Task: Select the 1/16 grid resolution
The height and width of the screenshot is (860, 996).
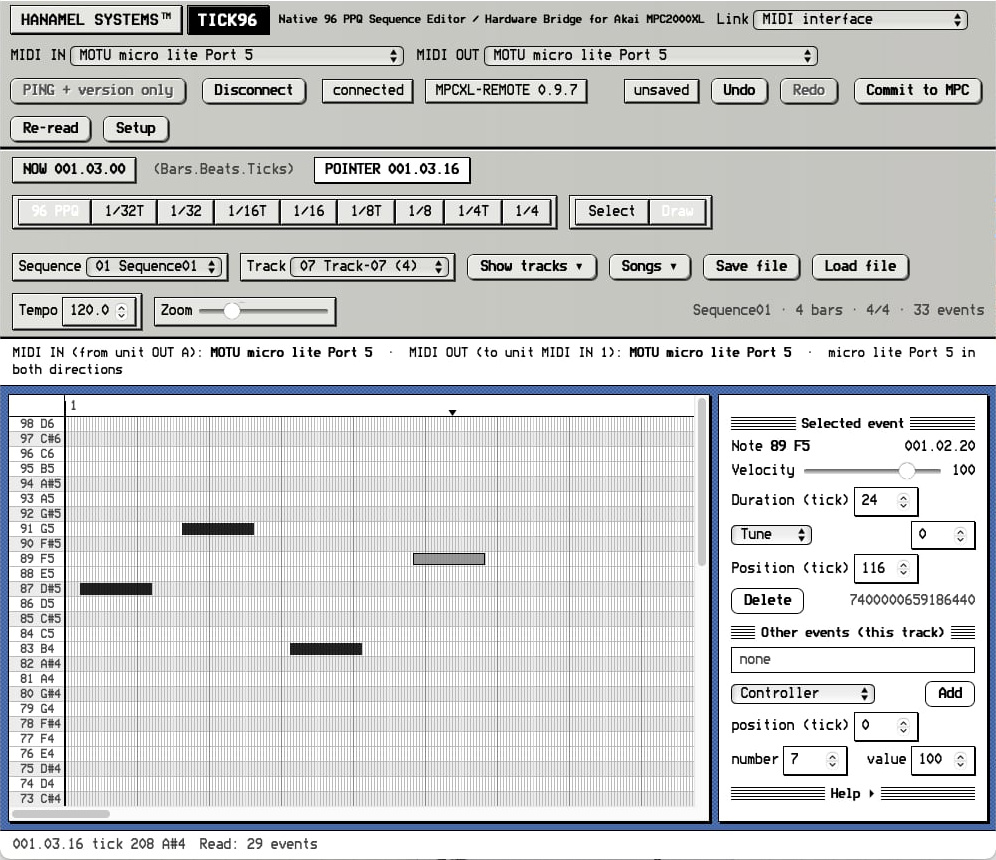Action: coord(309,212)
